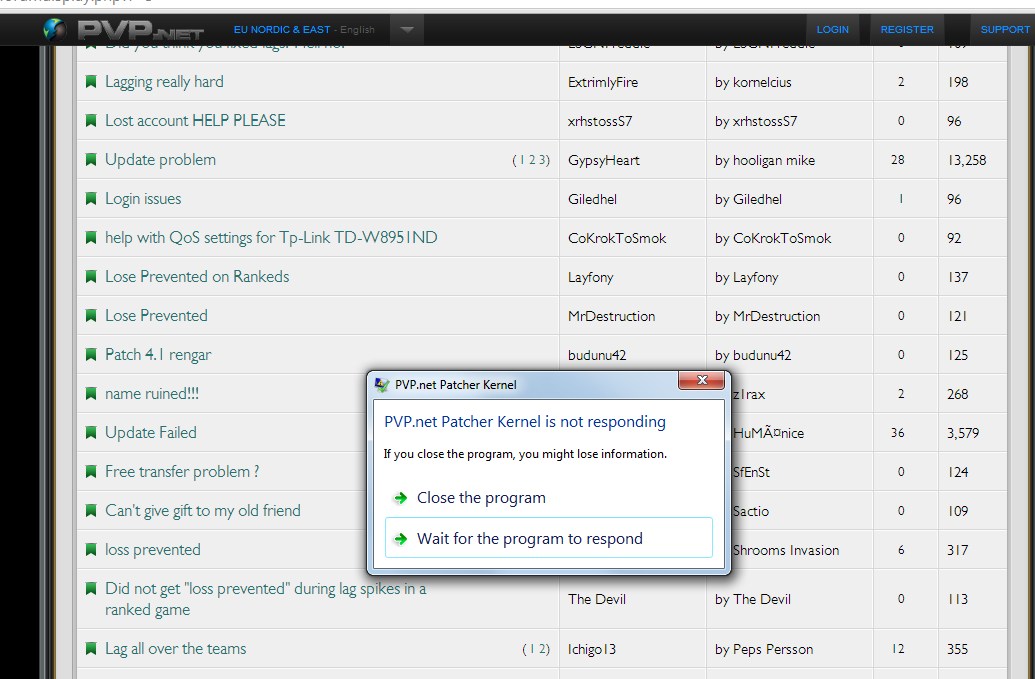Open the SUPPORT menu item

pos(1005,30)
